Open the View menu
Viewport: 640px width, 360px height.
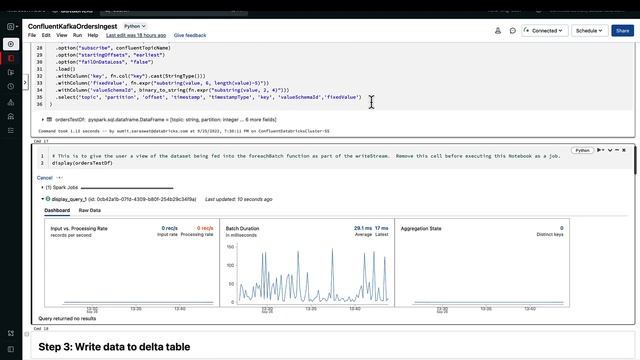[62, 35]
